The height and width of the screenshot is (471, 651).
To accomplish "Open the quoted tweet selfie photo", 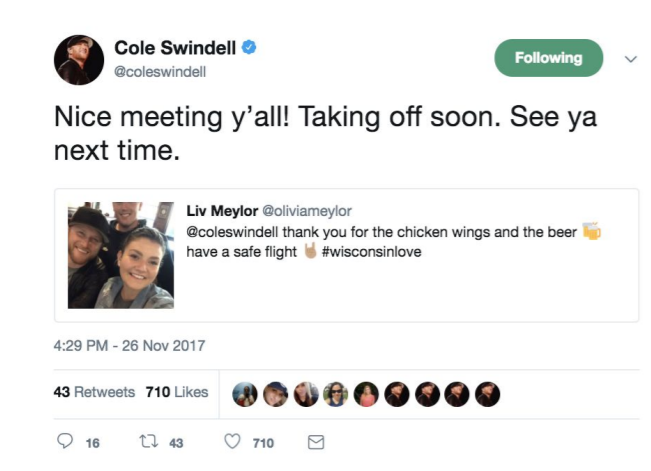I will [121, 255].
